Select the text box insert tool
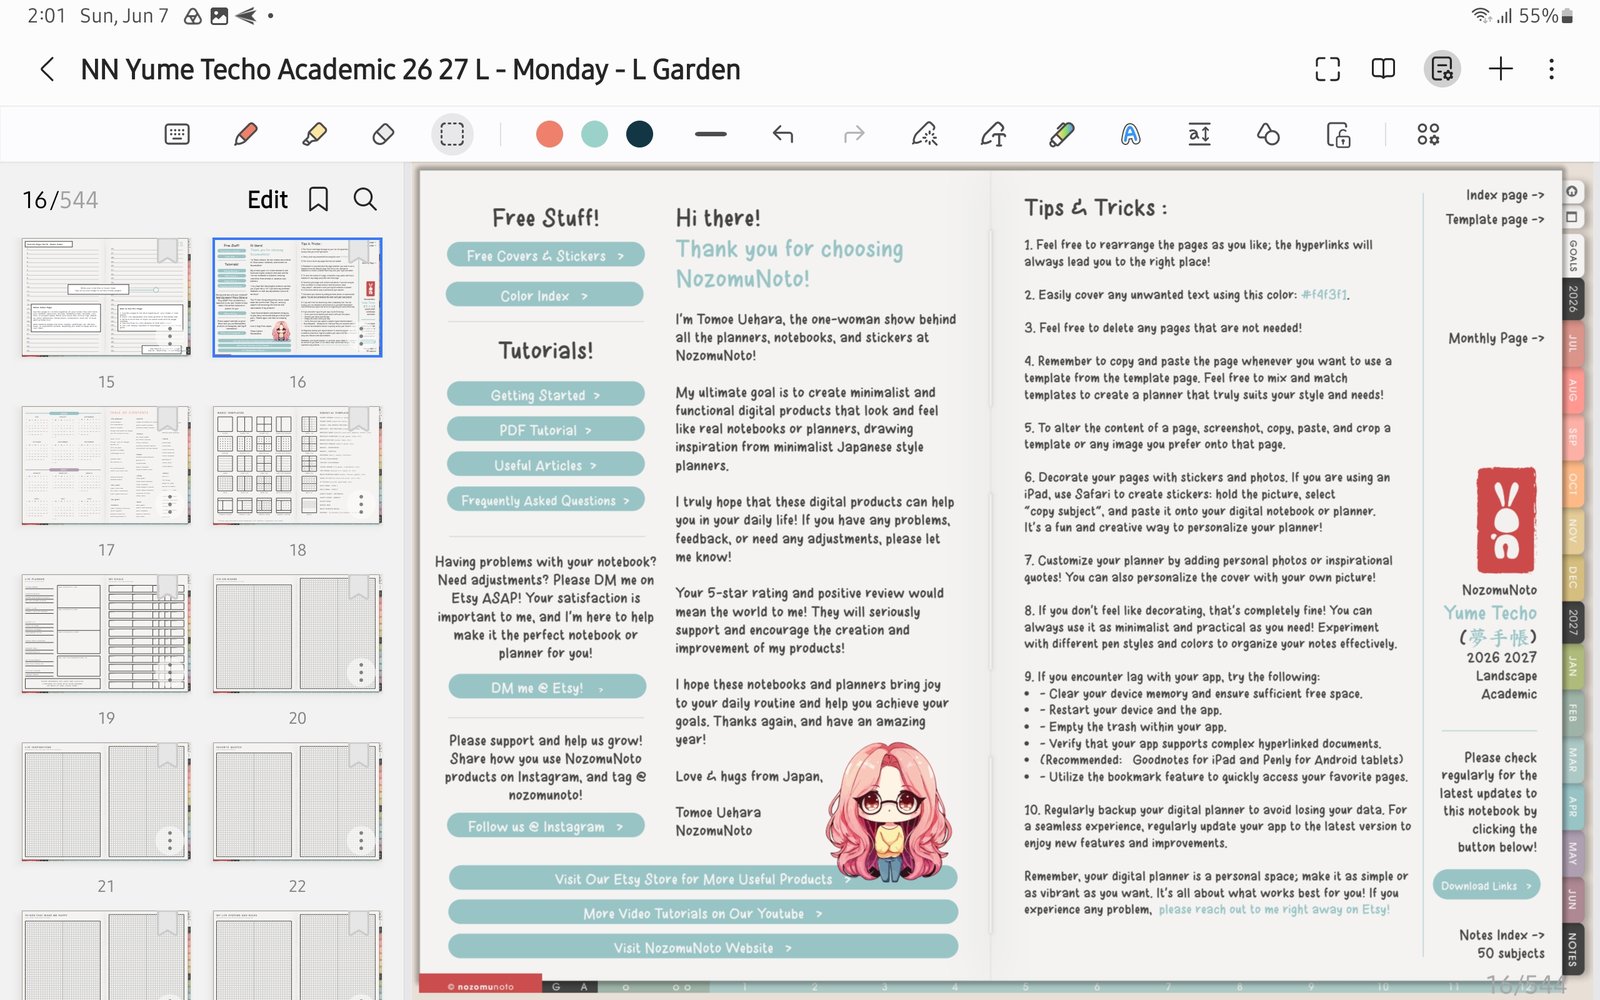Viewport: 1600px width, 1000px height. coord(1199,134)
